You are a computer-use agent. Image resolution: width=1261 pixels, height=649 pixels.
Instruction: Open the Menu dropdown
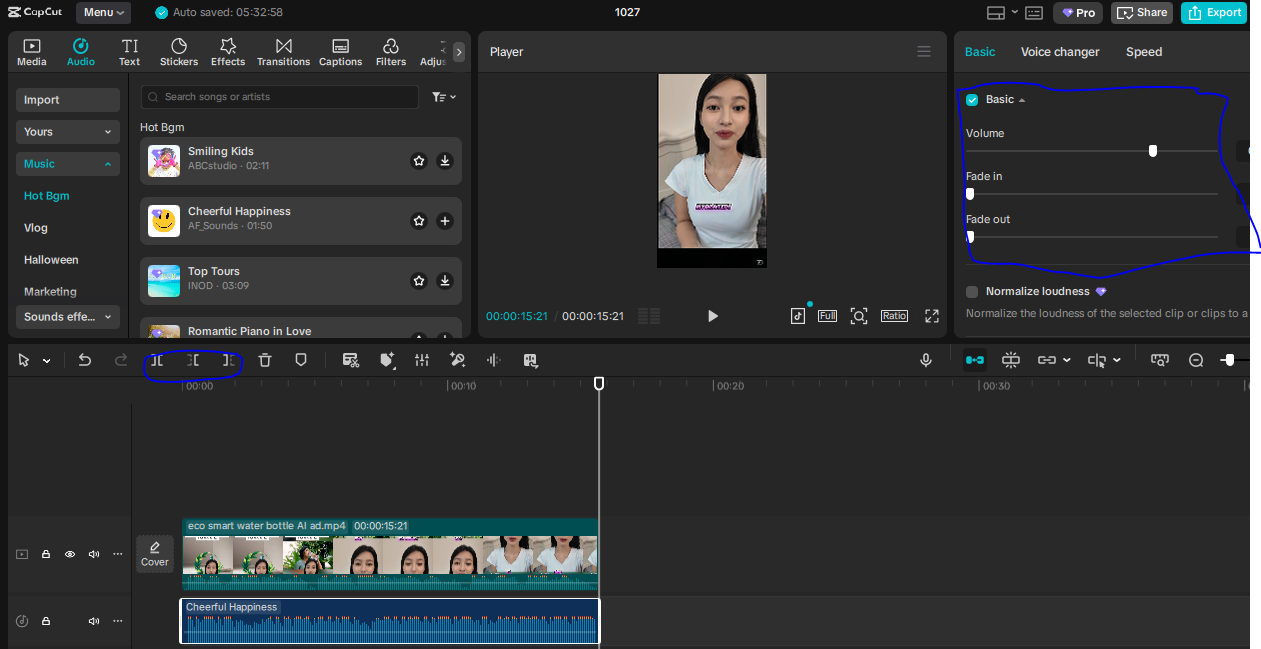(104, 13)
